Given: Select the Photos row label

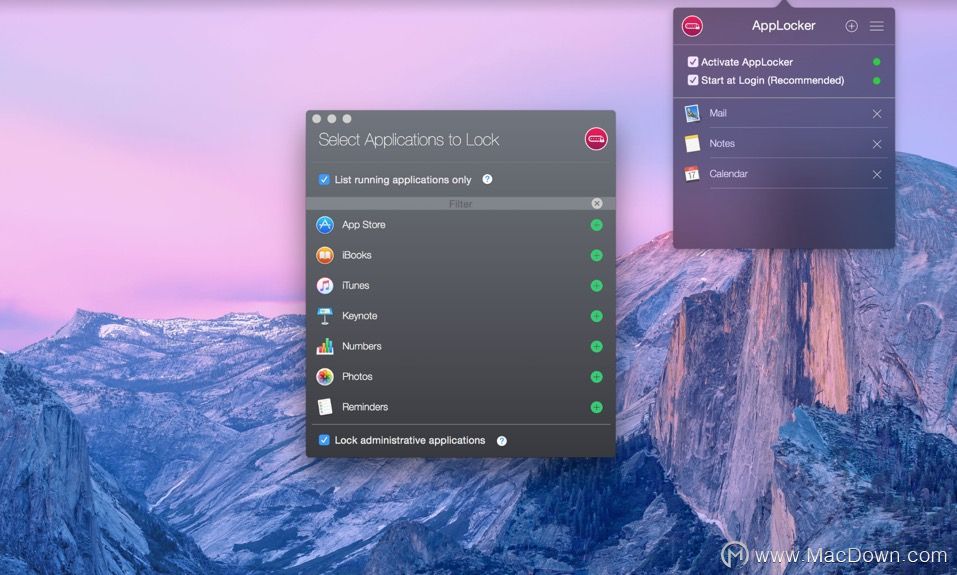Looking at the screenshot, I should click(x=357, y=377).
